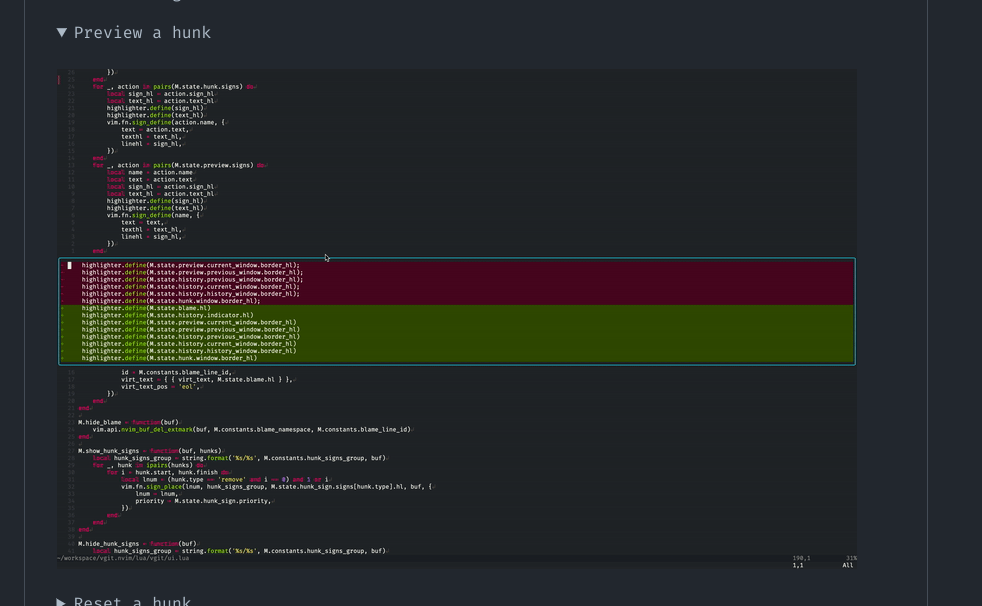Click the disclosure triangle next to Preview a hunk

(x=62, y=31)
